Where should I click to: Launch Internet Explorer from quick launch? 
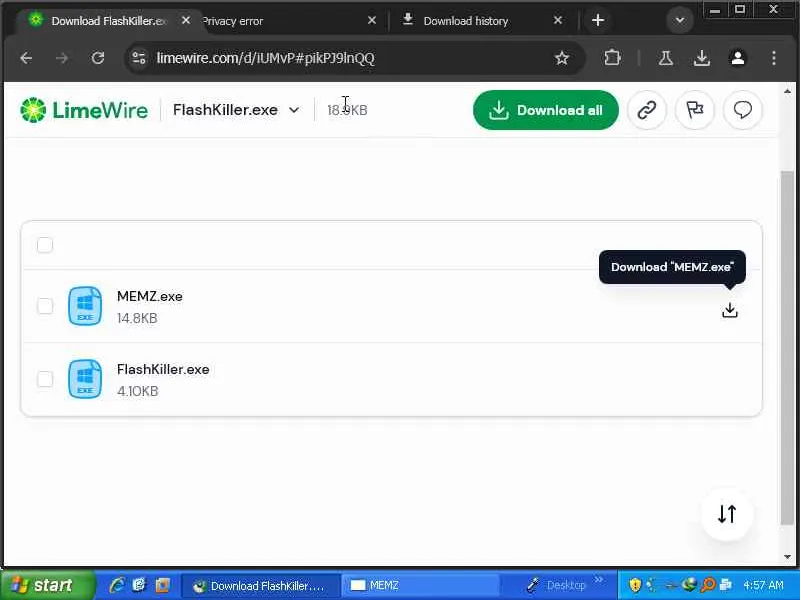tap(117, 585)
